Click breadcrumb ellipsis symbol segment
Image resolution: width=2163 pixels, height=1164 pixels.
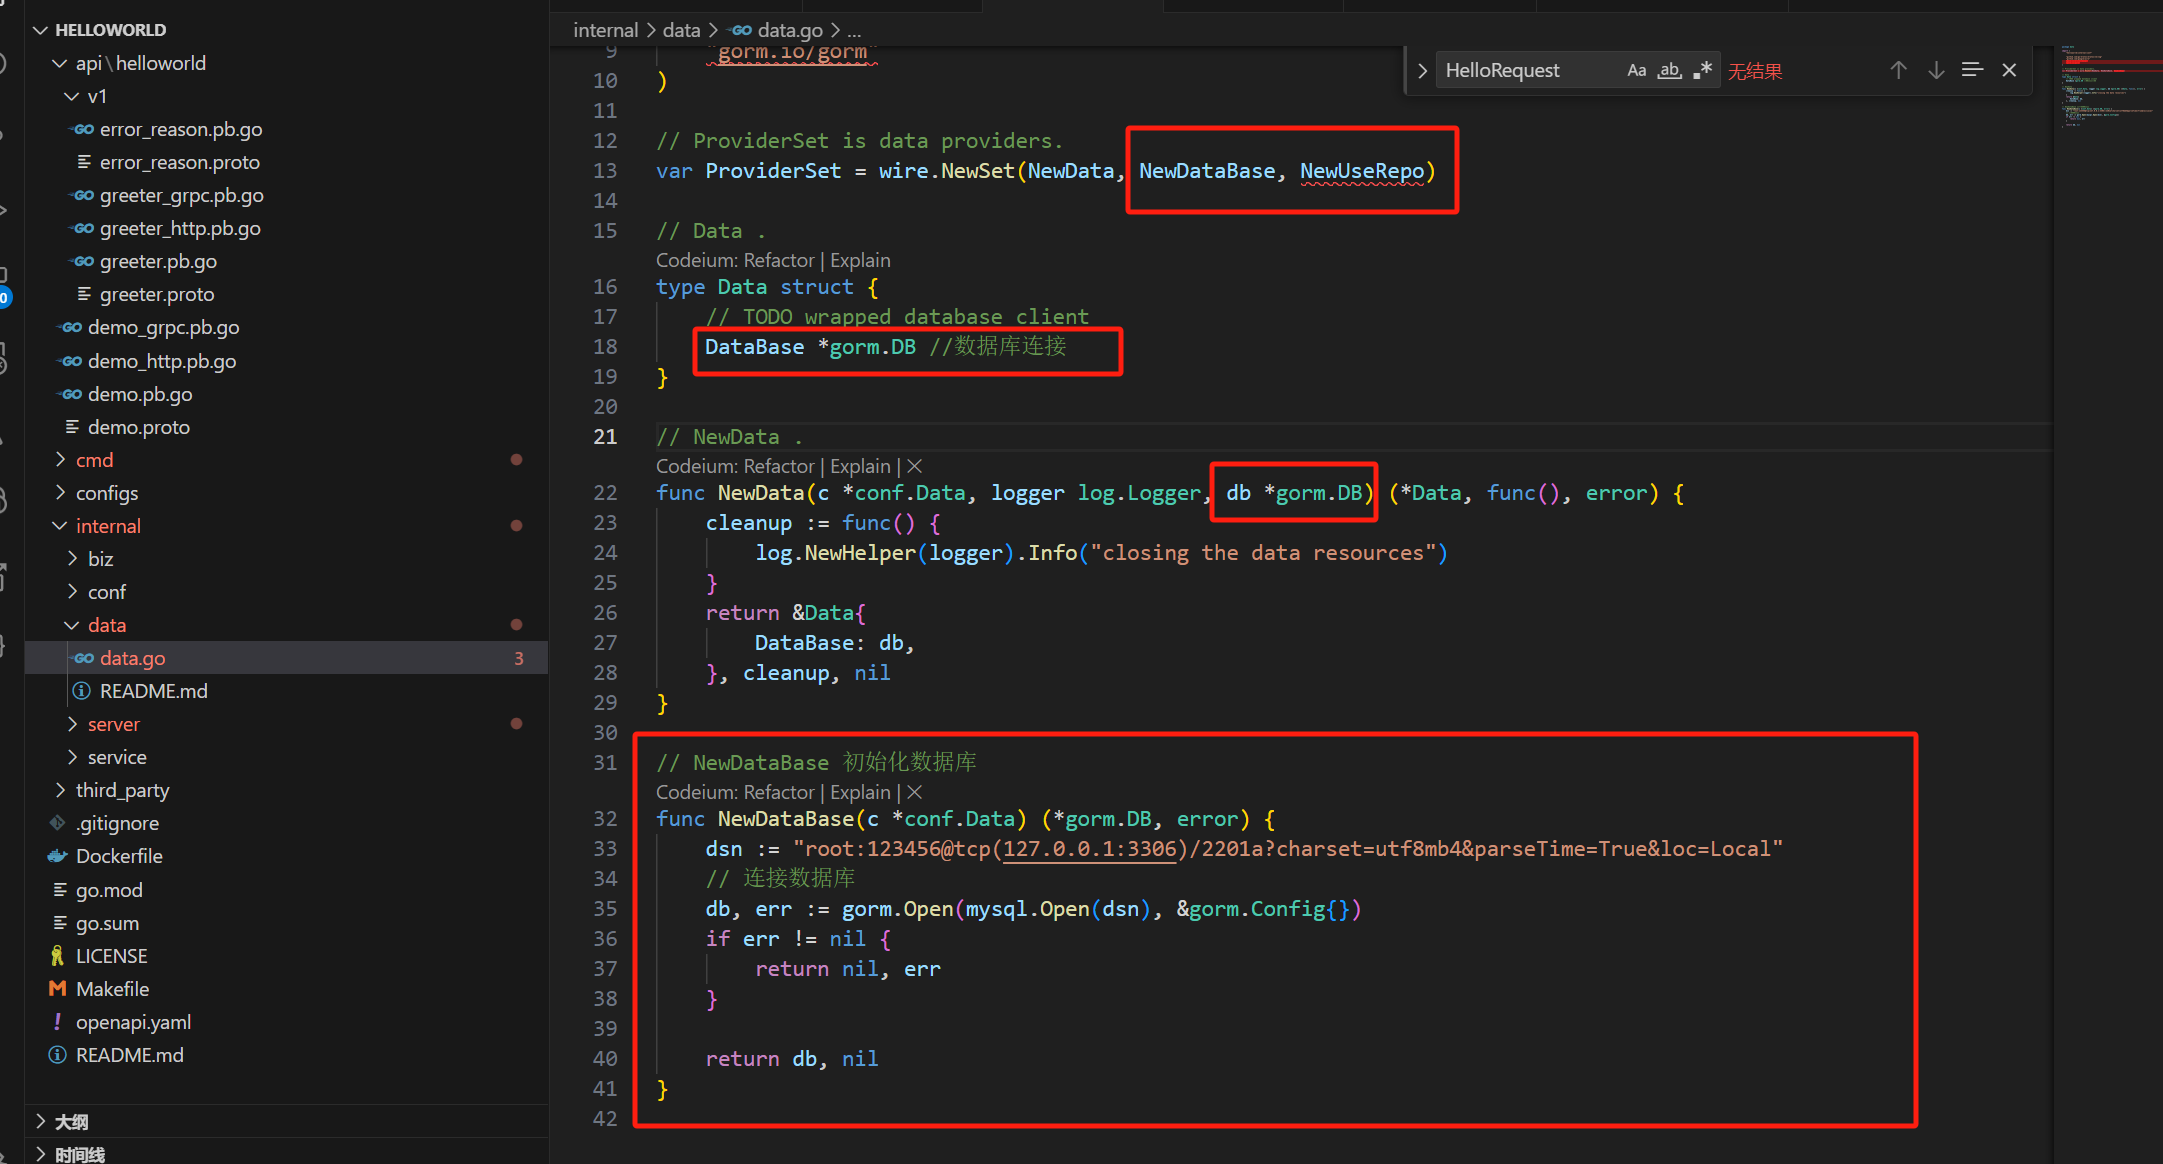[x=854, y=30]
